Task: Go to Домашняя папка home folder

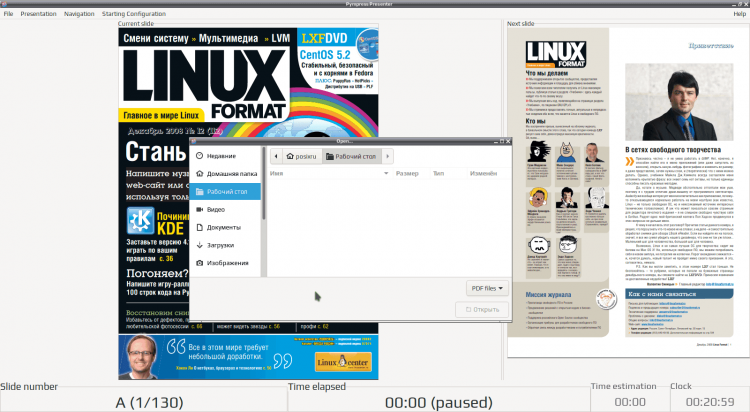Action: click(229, 173)
